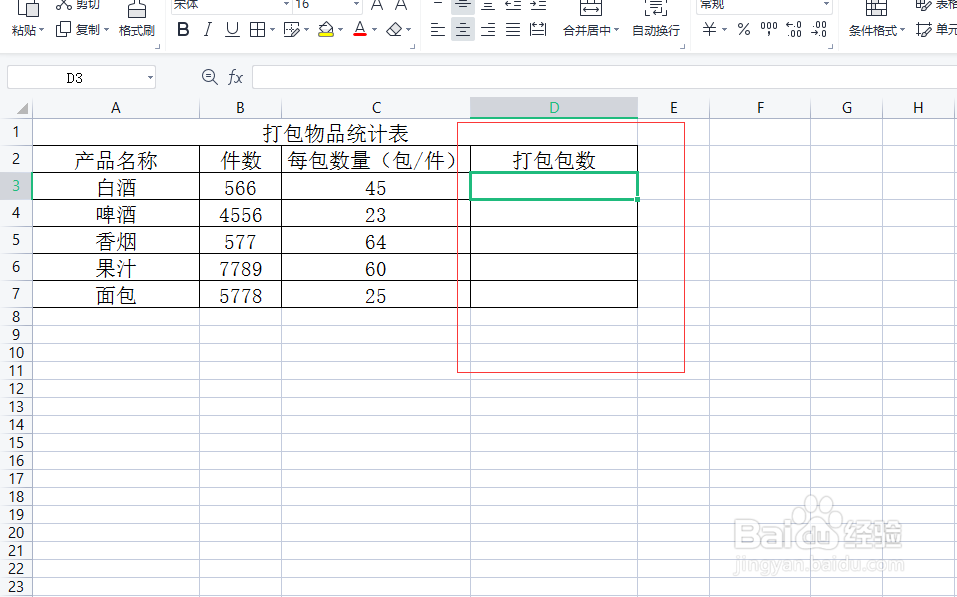Enable wrap text (自动换行)
Image resolution: width=957 pixels, height=597 pixels.
click(x=655, y=30)
